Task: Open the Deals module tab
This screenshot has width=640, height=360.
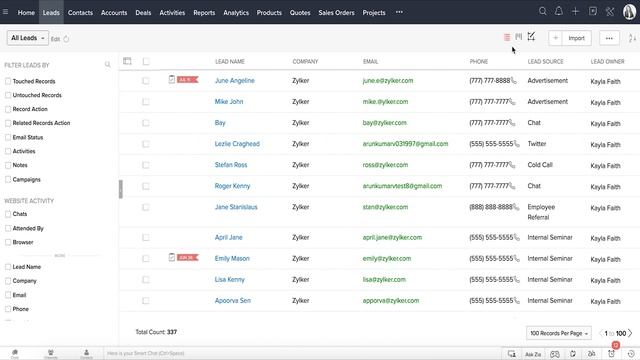Action: pyautogui.click(x=143, y=13)
